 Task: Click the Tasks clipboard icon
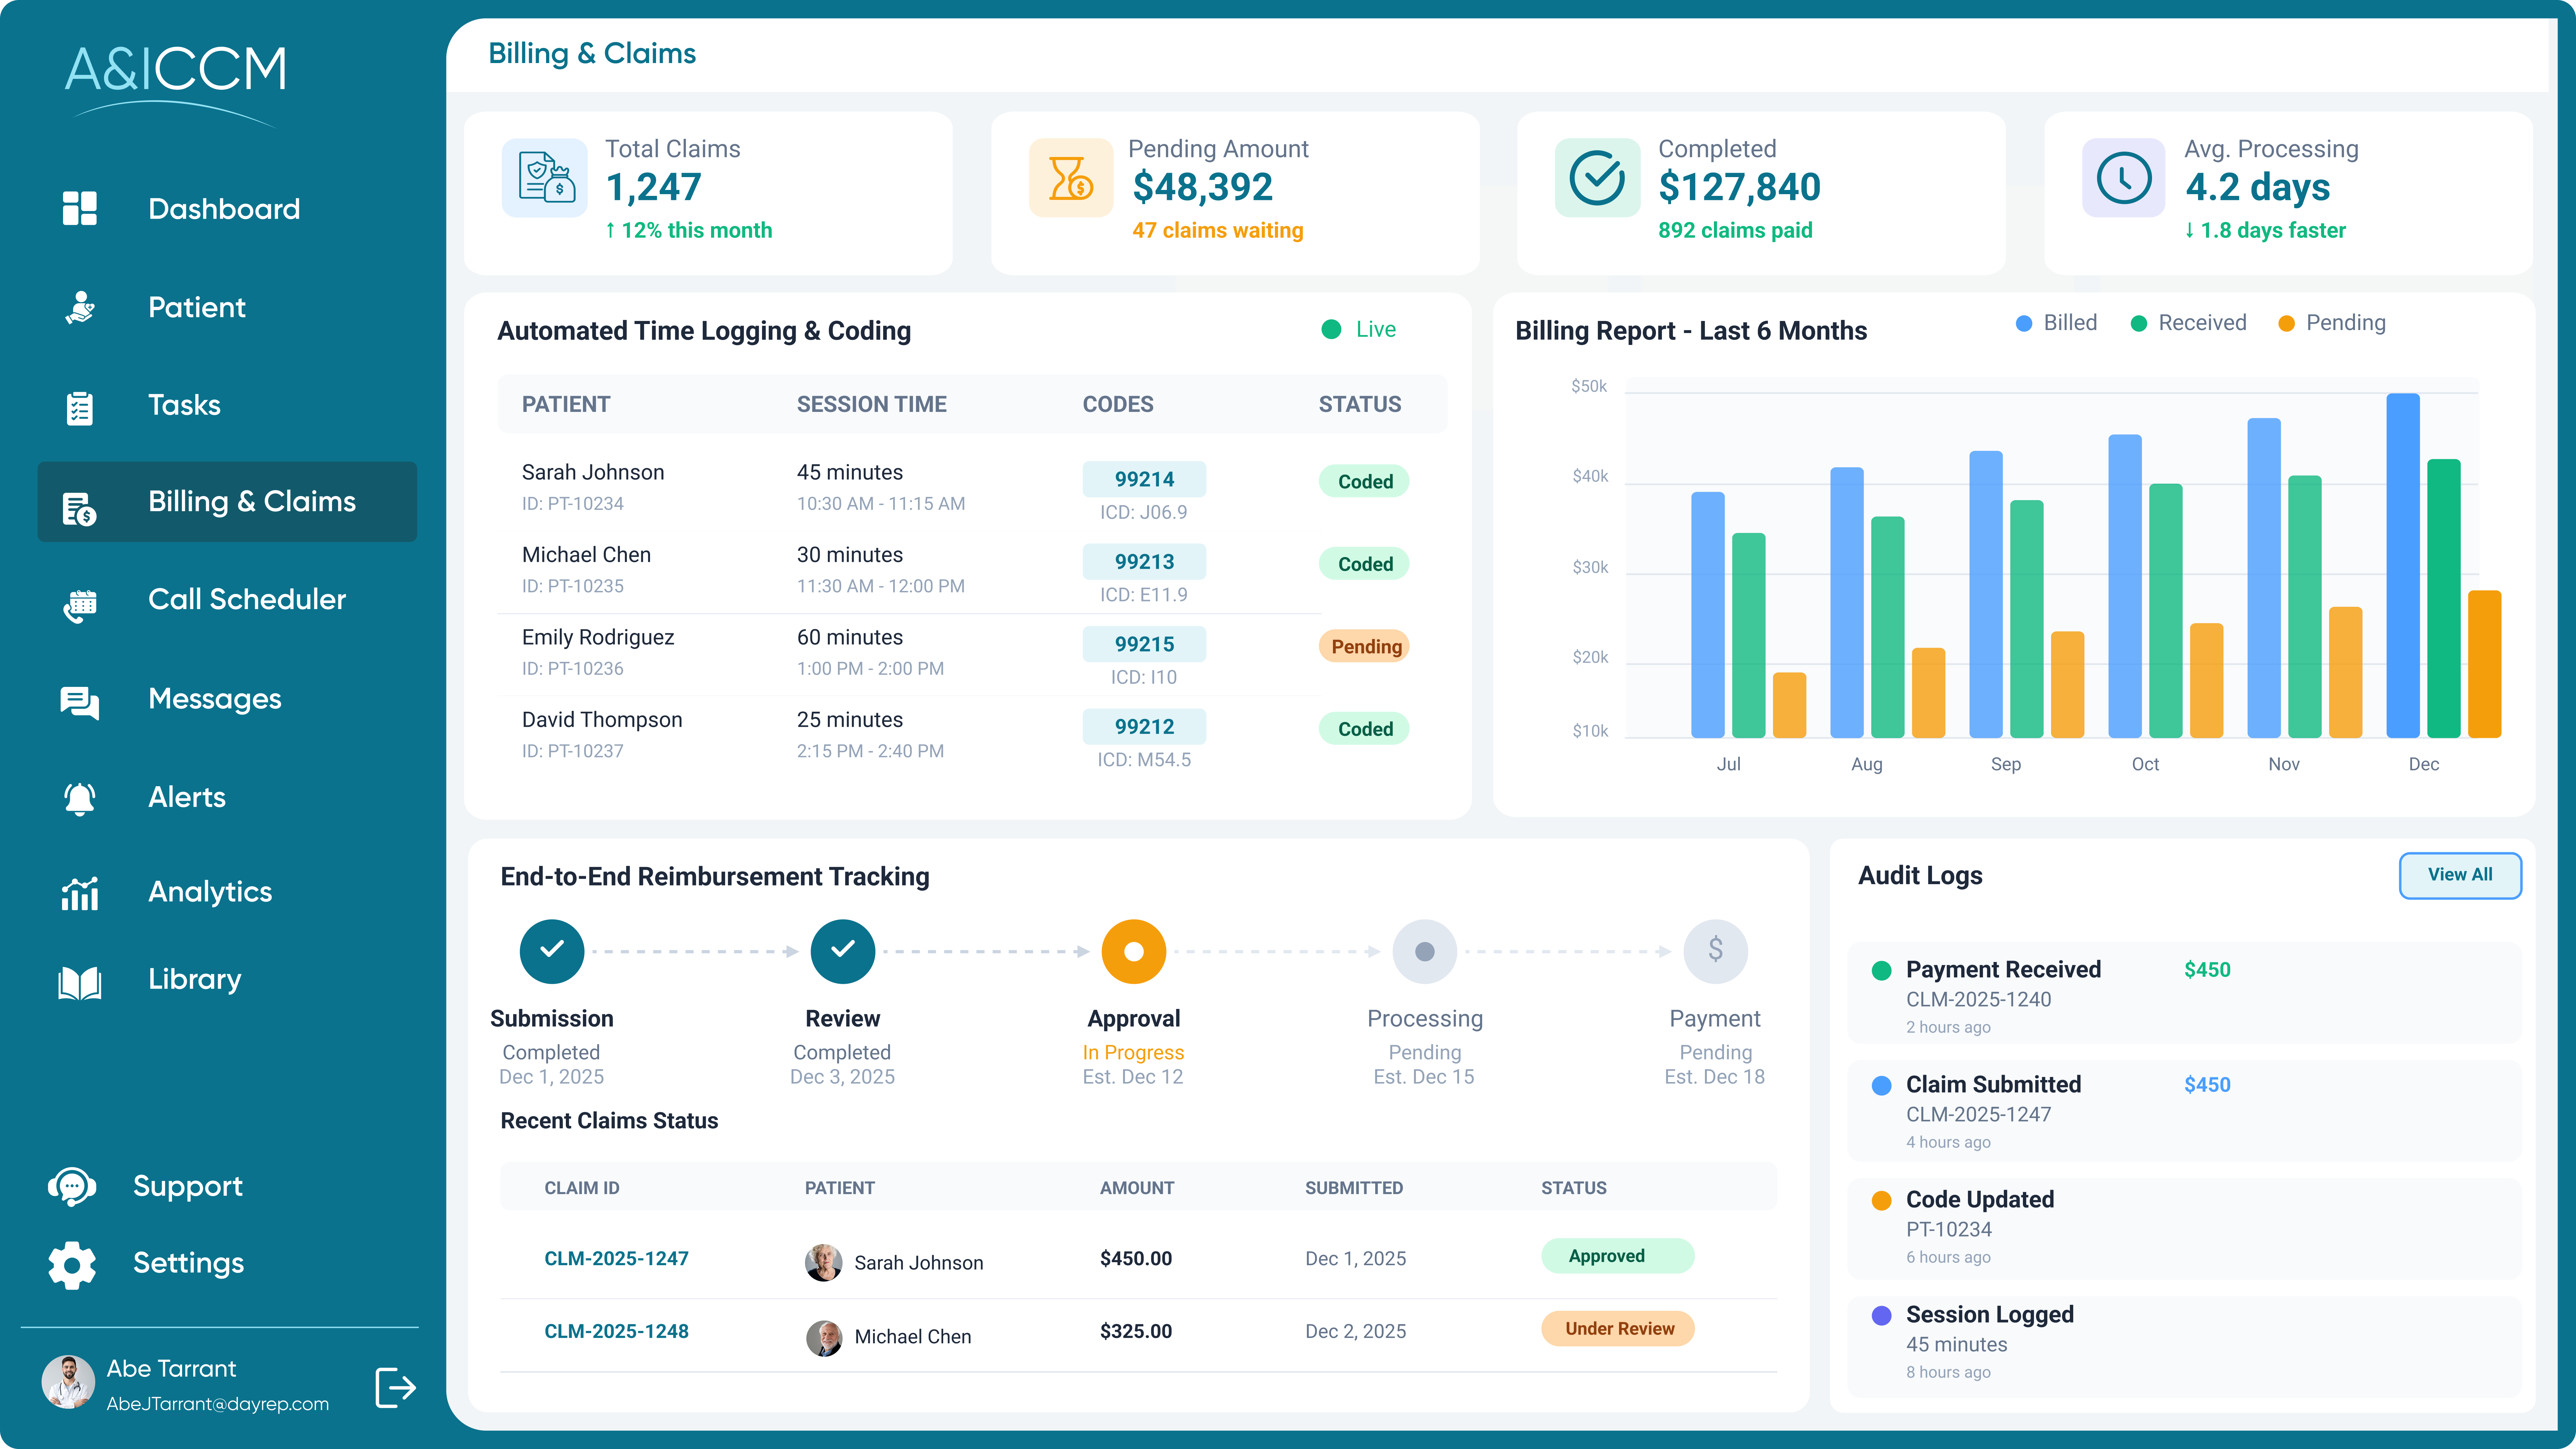81,405
